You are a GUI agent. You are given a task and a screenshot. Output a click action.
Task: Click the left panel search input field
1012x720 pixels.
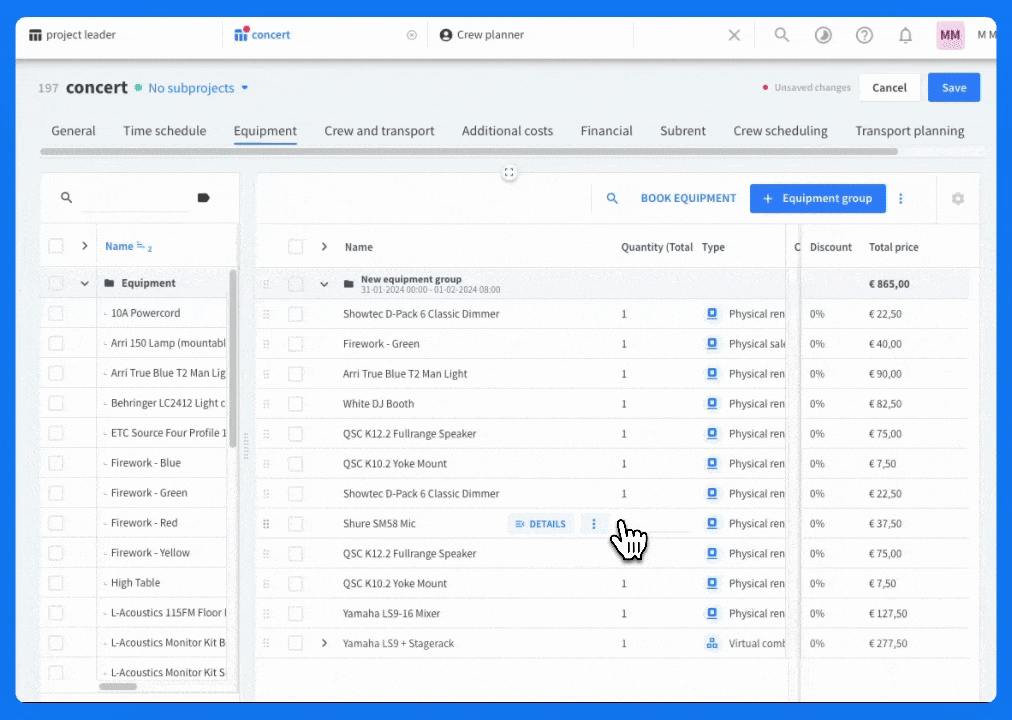134,198
